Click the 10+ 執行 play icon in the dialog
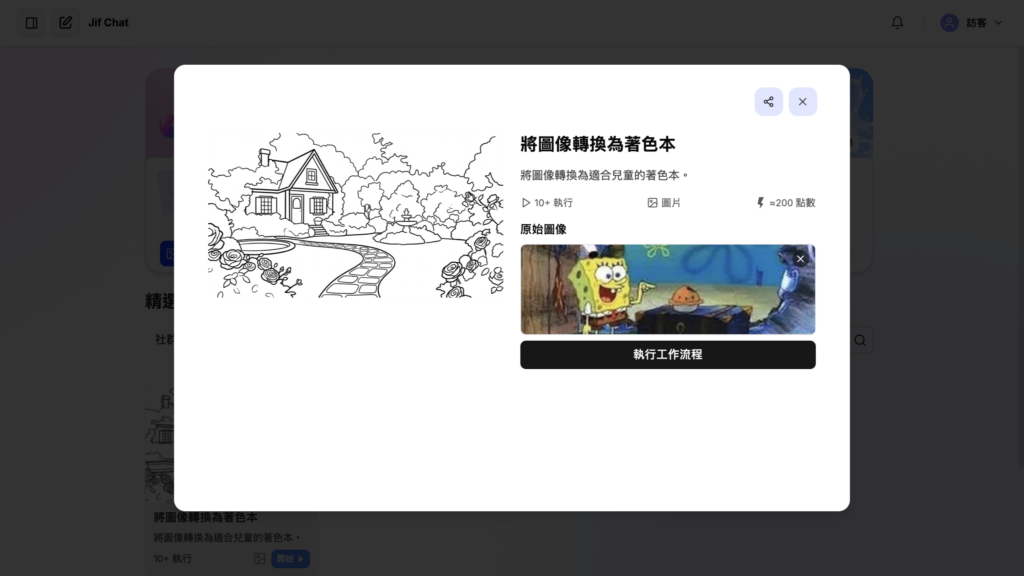This screenshot has width=1024, height=576. [526, 203]
